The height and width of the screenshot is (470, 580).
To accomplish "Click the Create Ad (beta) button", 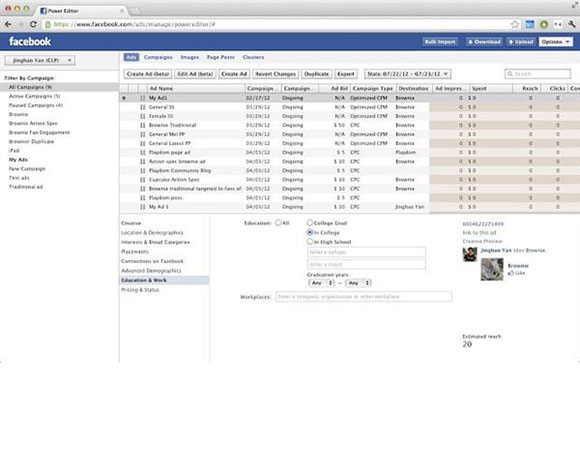I will click(148, 74).
